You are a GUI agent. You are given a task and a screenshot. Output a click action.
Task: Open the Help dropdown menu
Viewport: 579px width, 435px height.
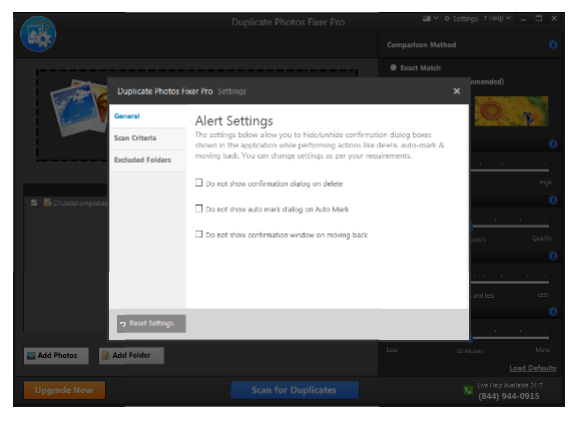497,18
